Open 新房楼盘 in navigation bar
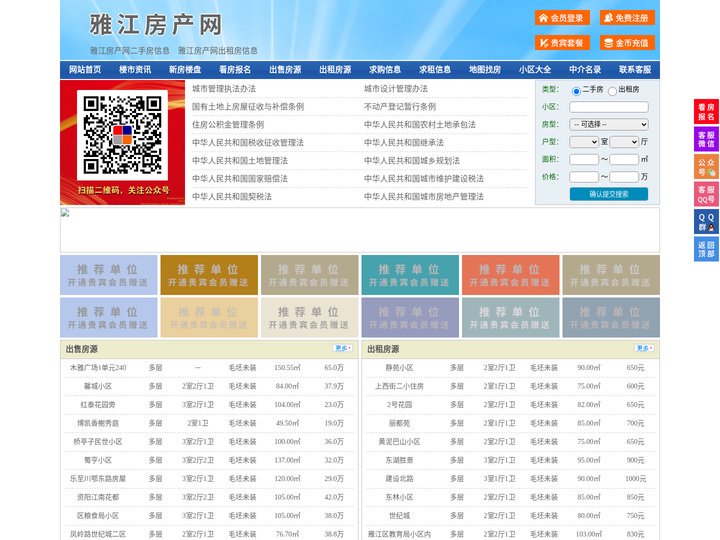 click(x=185, y=70)
